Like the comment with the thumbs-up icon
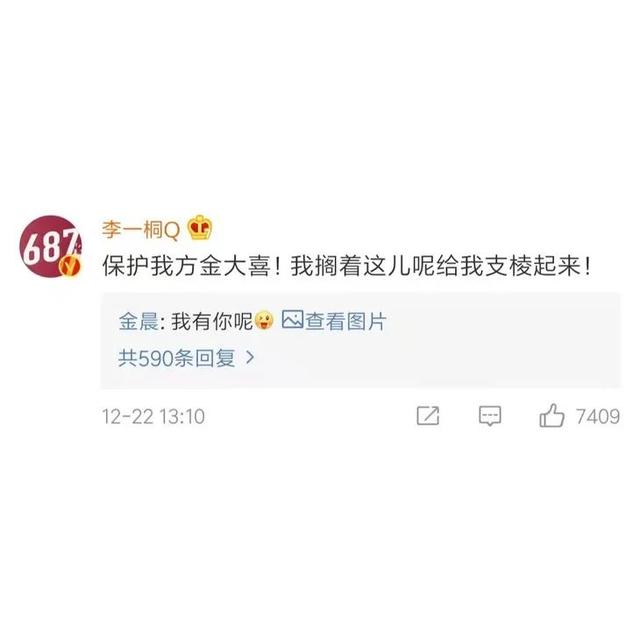 click(x=552, y=416)
